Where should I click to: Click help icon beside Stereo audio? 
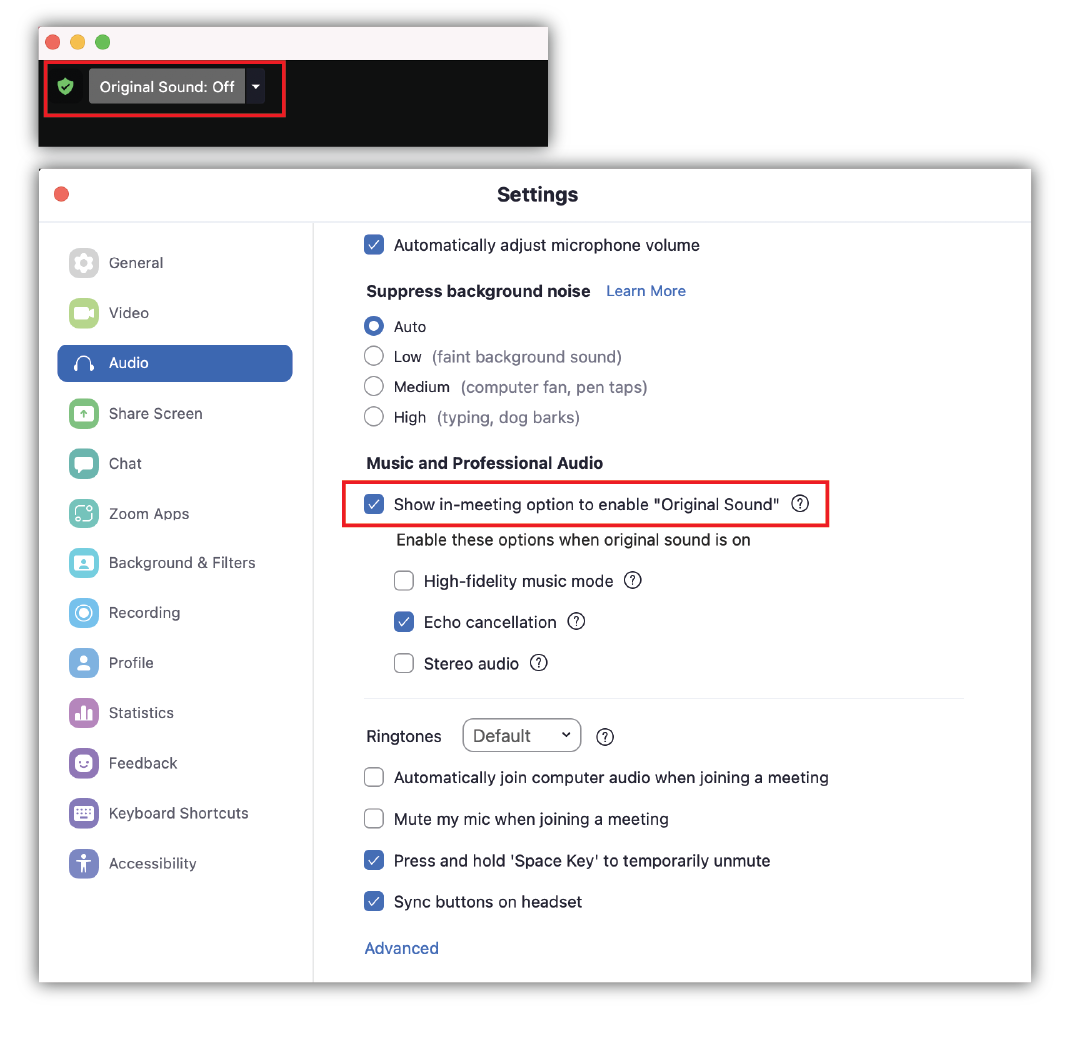coord(539,663)
